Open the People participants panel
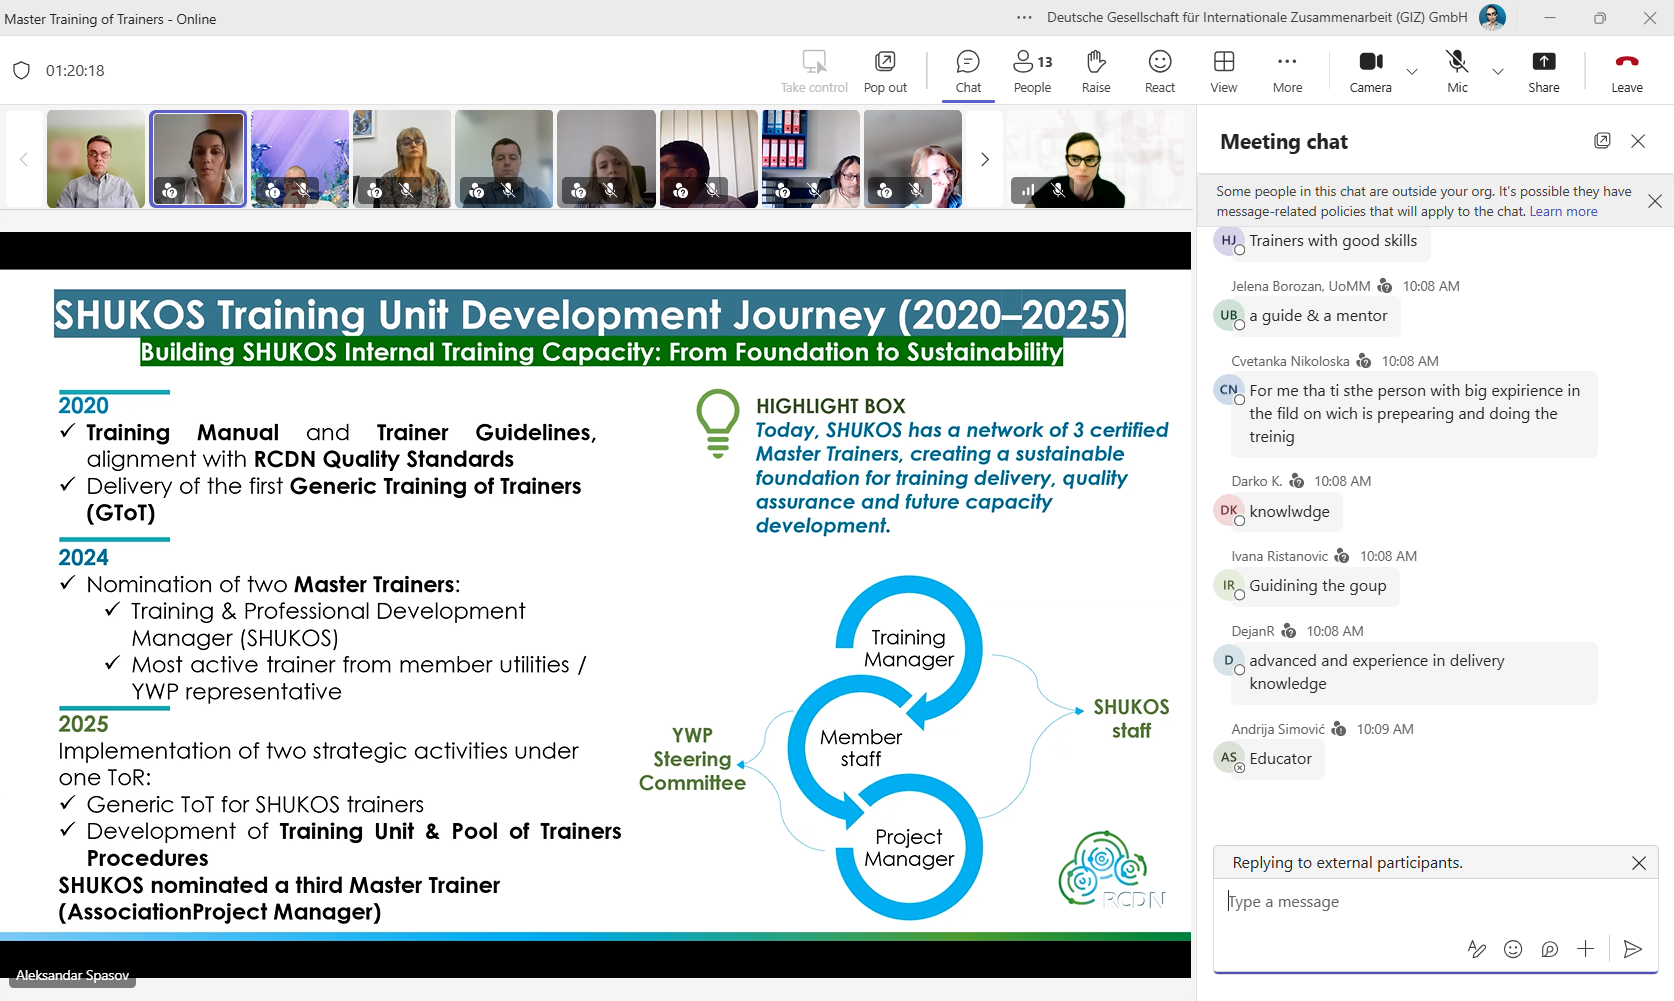Image resolution: width=1674 pixels, height=1001 pixels. pyautogui.click(x=1032, y=71)
